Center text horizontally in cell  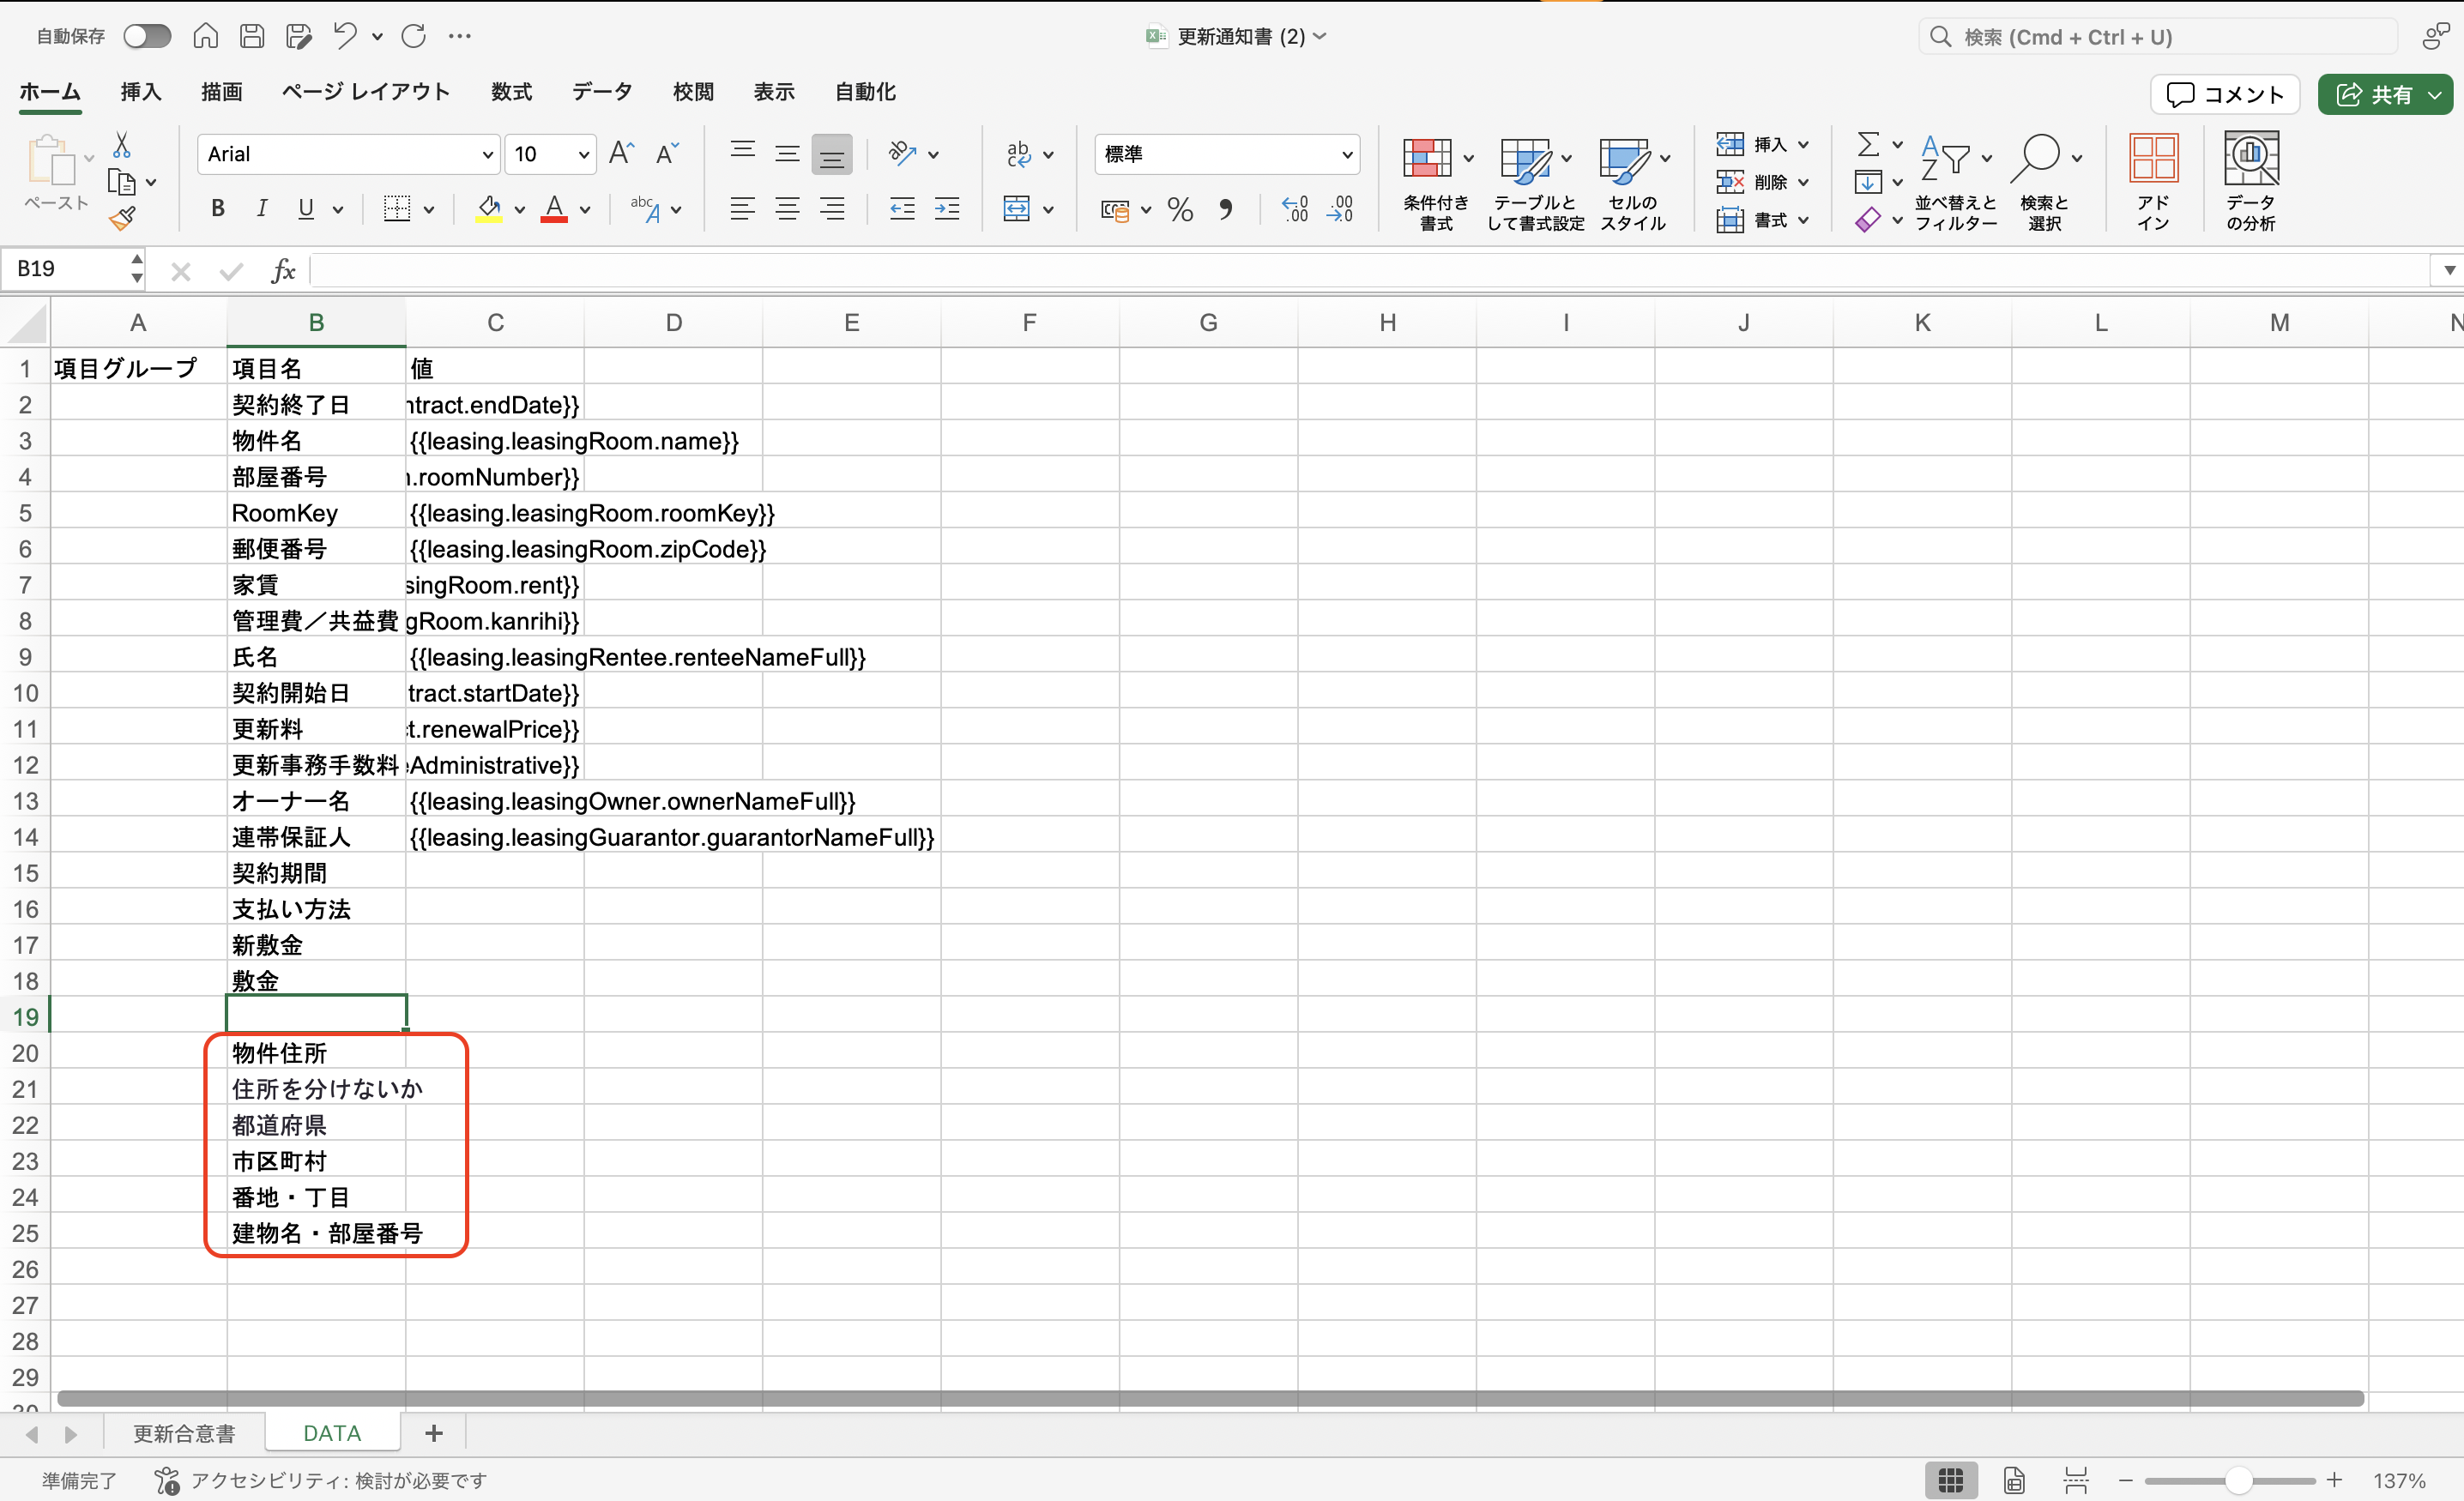(787, 209)
